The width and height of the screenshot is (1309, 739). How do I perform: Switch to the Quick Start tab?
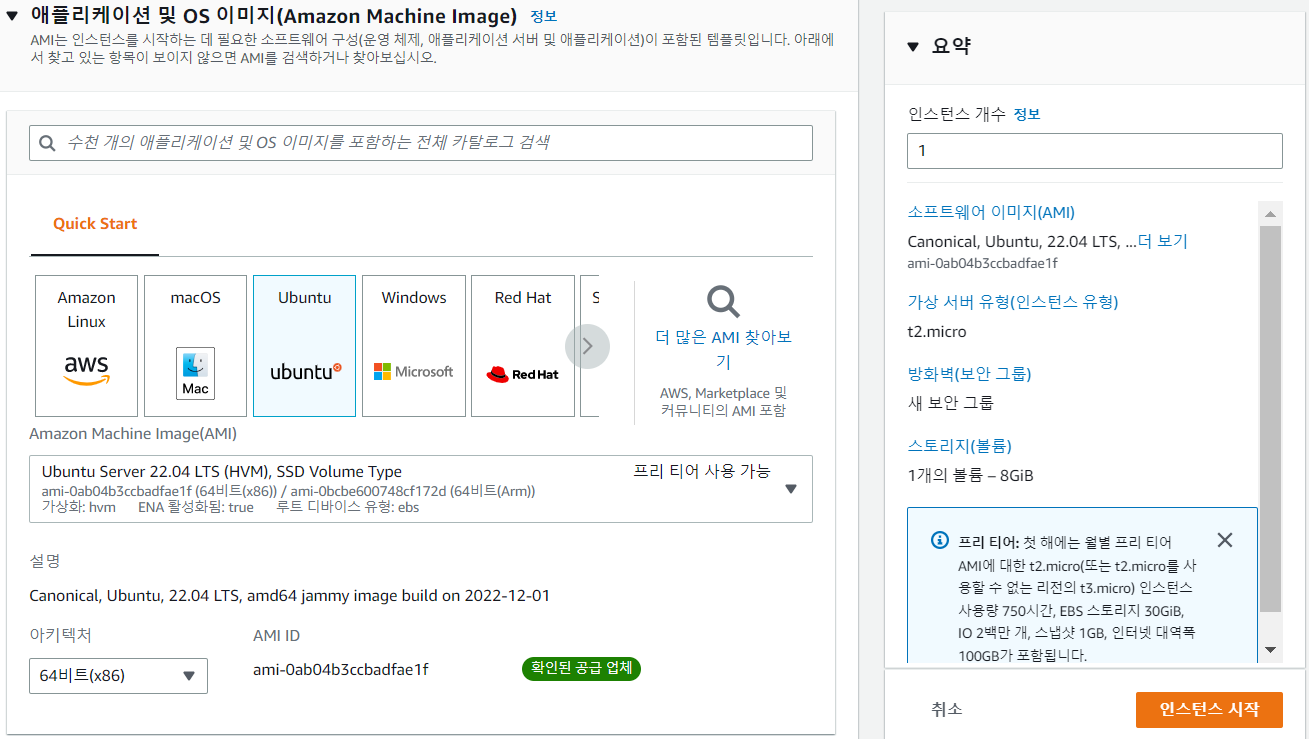(95, 224)
